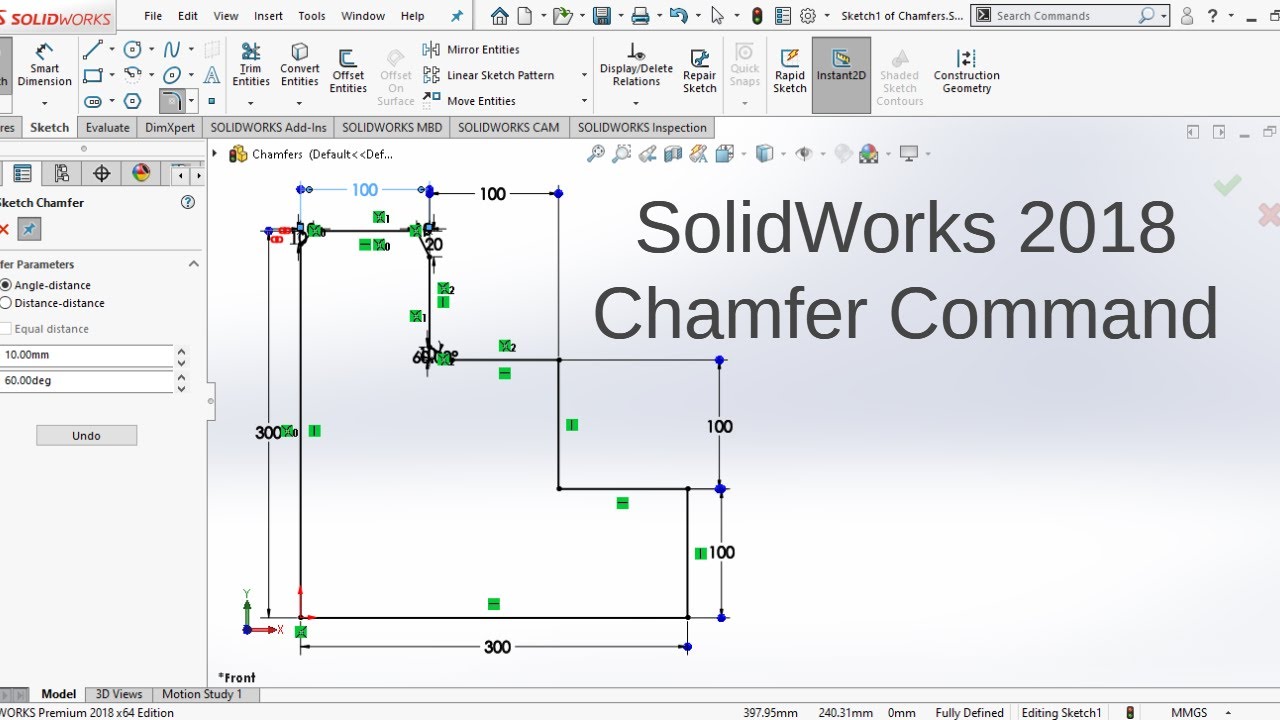Pin the SolidWorks menu bar
1280x720 pixels.
click(x=457, y=16)
